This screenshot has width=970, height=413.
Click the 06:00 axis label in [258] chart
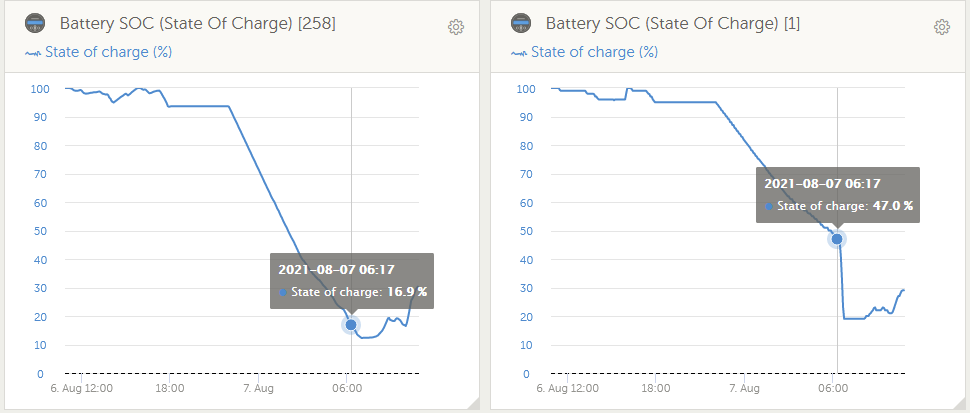tap(347, 387)
